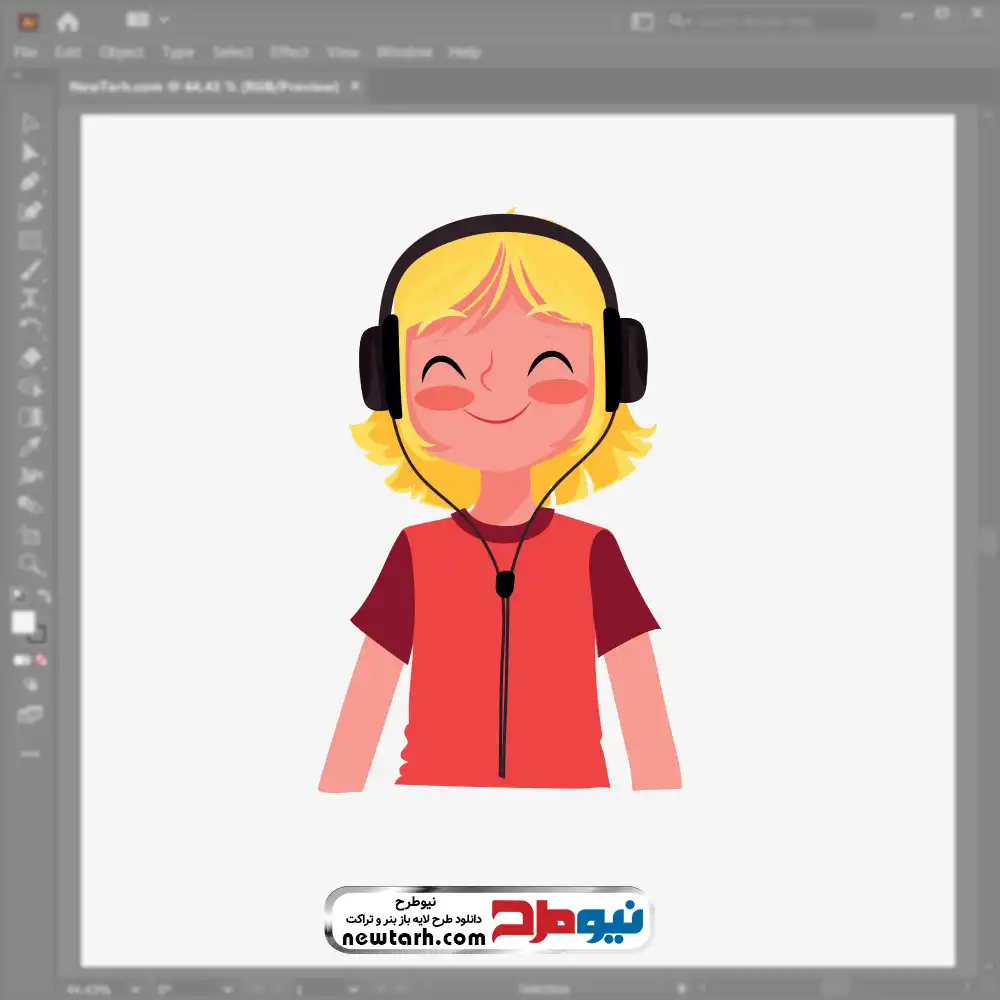Select the Zoom magnifier tool

tap(30, 564)
